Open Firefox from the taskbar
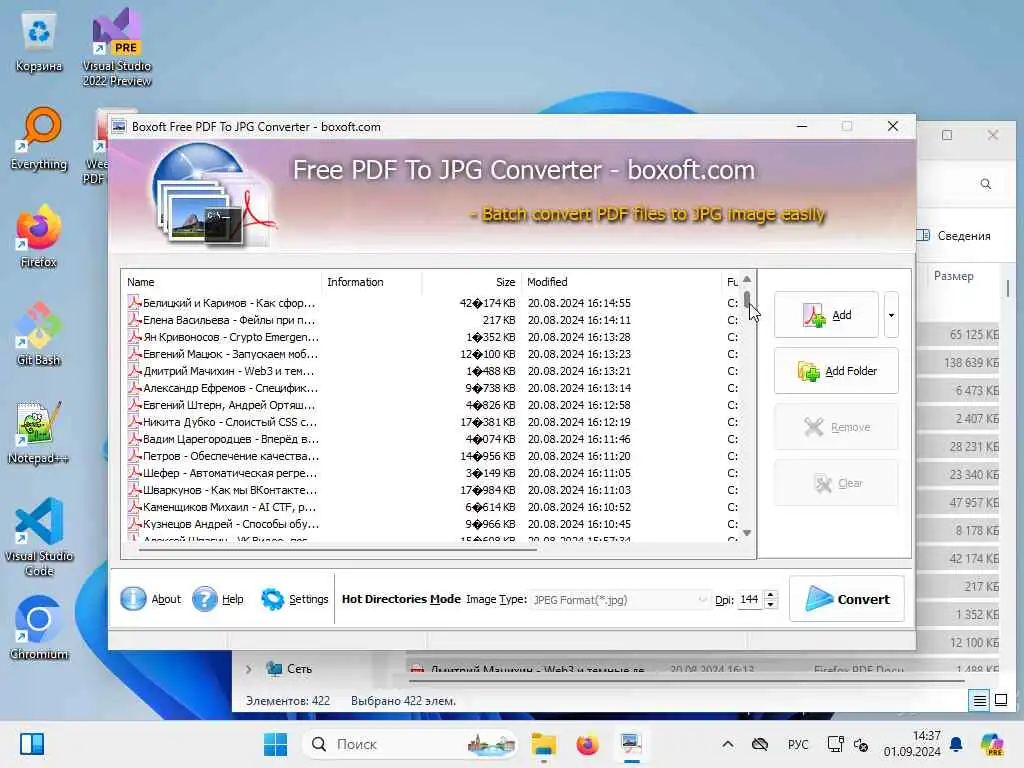The image size is (1024, 768). pos(587,744)
